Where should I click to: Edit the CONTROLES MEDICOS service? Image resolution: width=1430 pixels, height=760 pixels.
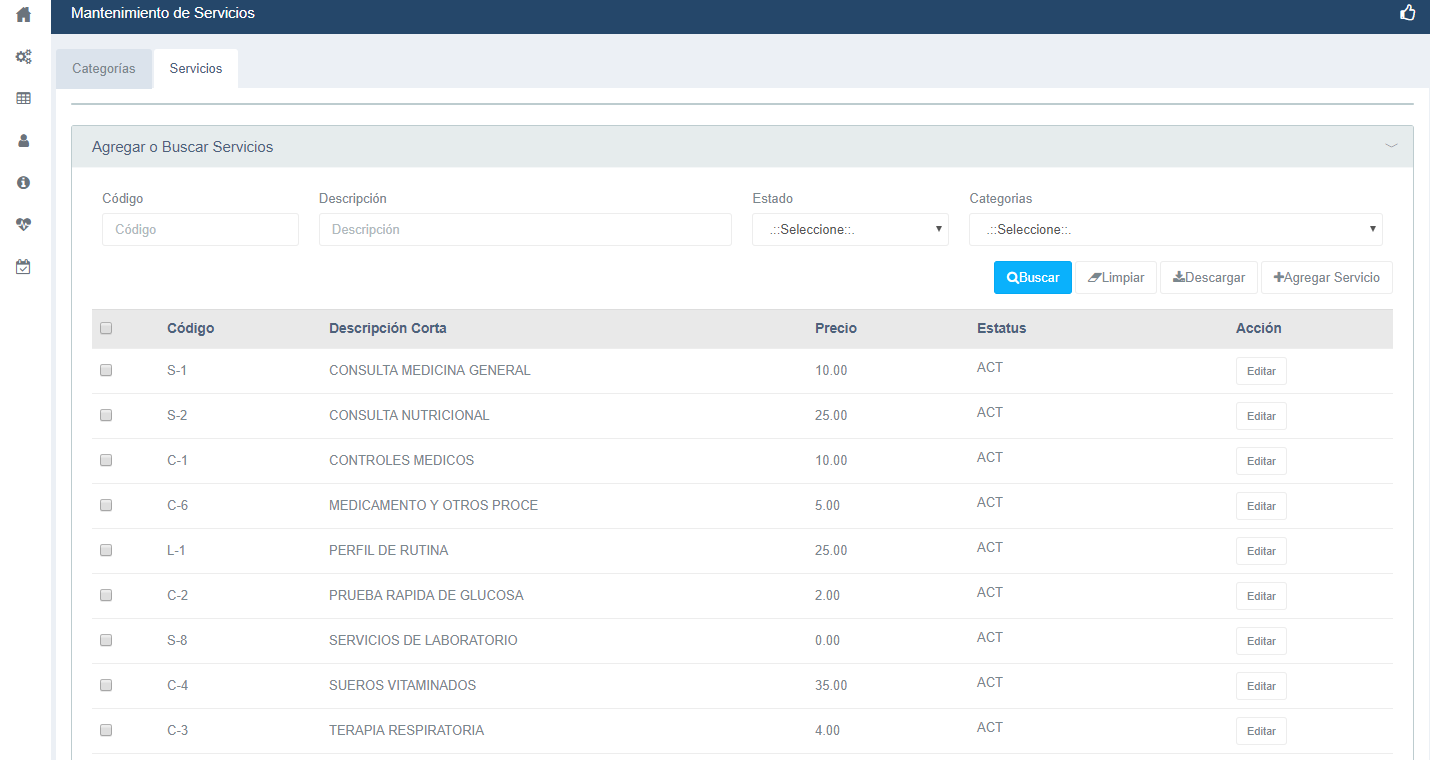[x=1261, y=461]
